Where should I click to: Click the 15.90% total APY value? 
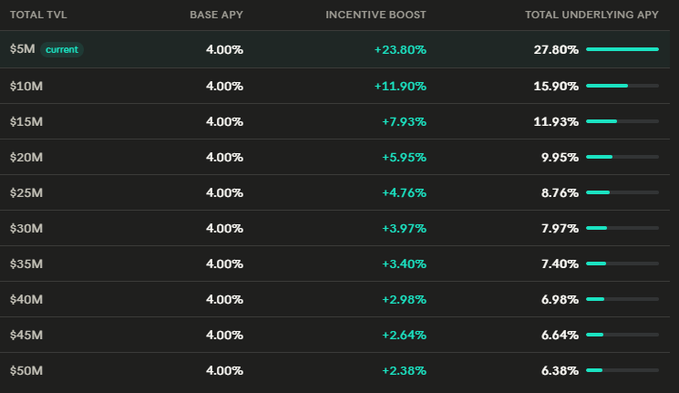[x=556, y=86]
